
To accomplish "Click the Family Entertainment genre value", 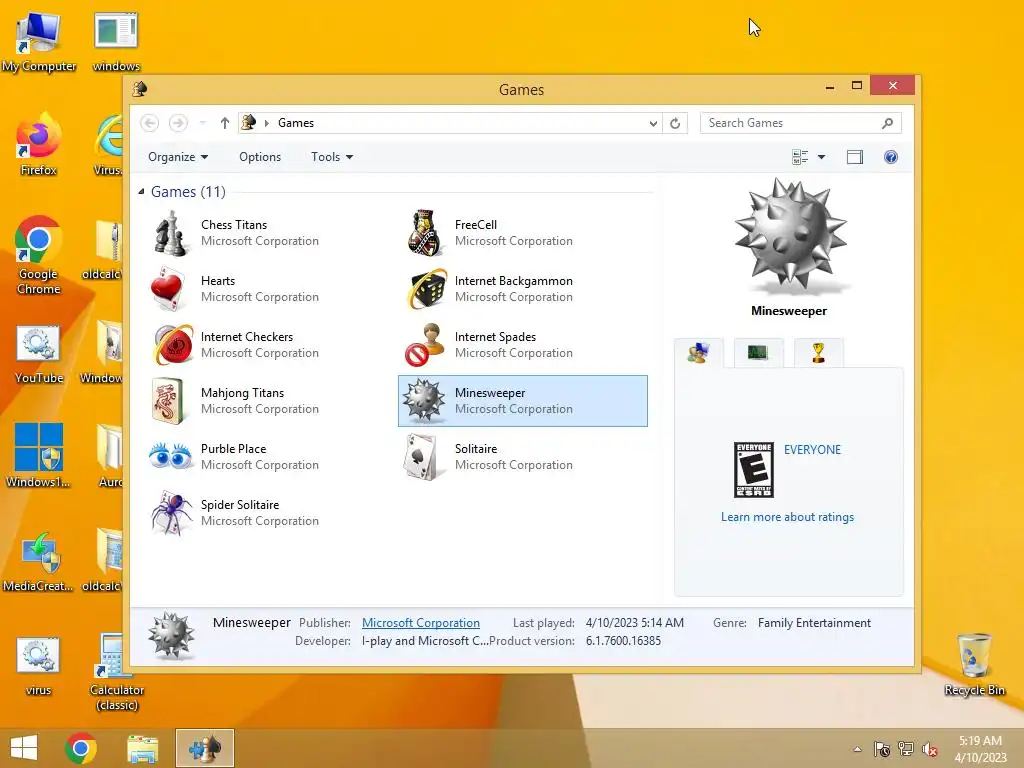I will click(814, 623).
